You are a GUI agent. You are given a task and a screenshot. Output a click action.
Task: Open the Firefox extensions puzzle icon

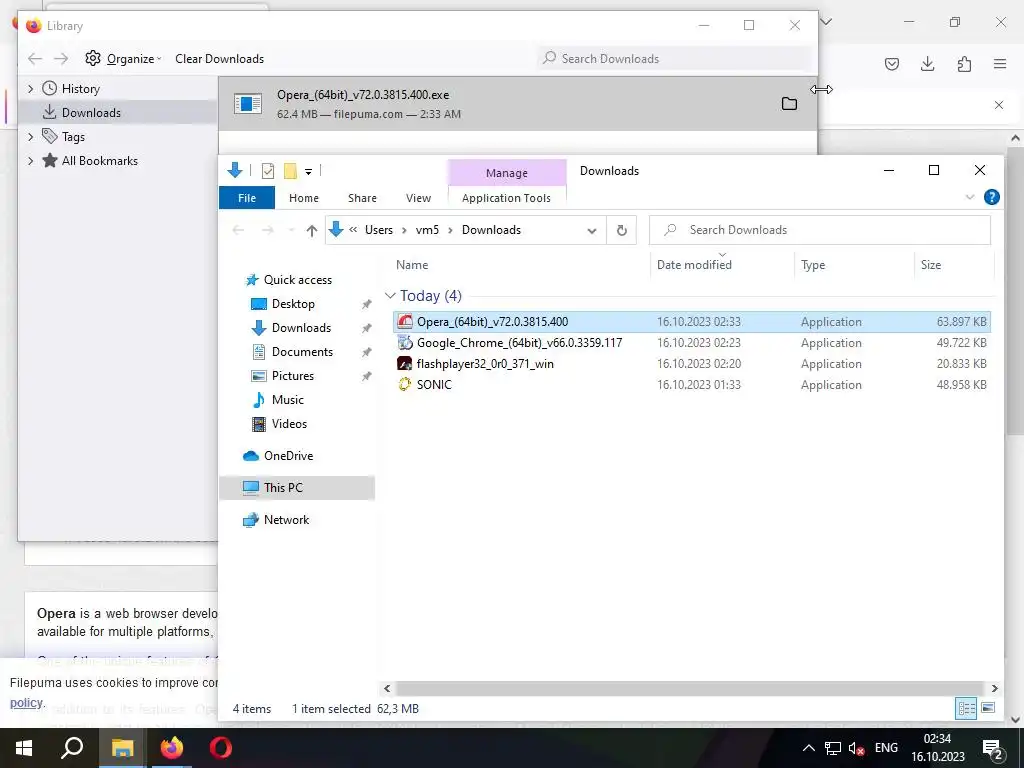(x=964, y=64)
